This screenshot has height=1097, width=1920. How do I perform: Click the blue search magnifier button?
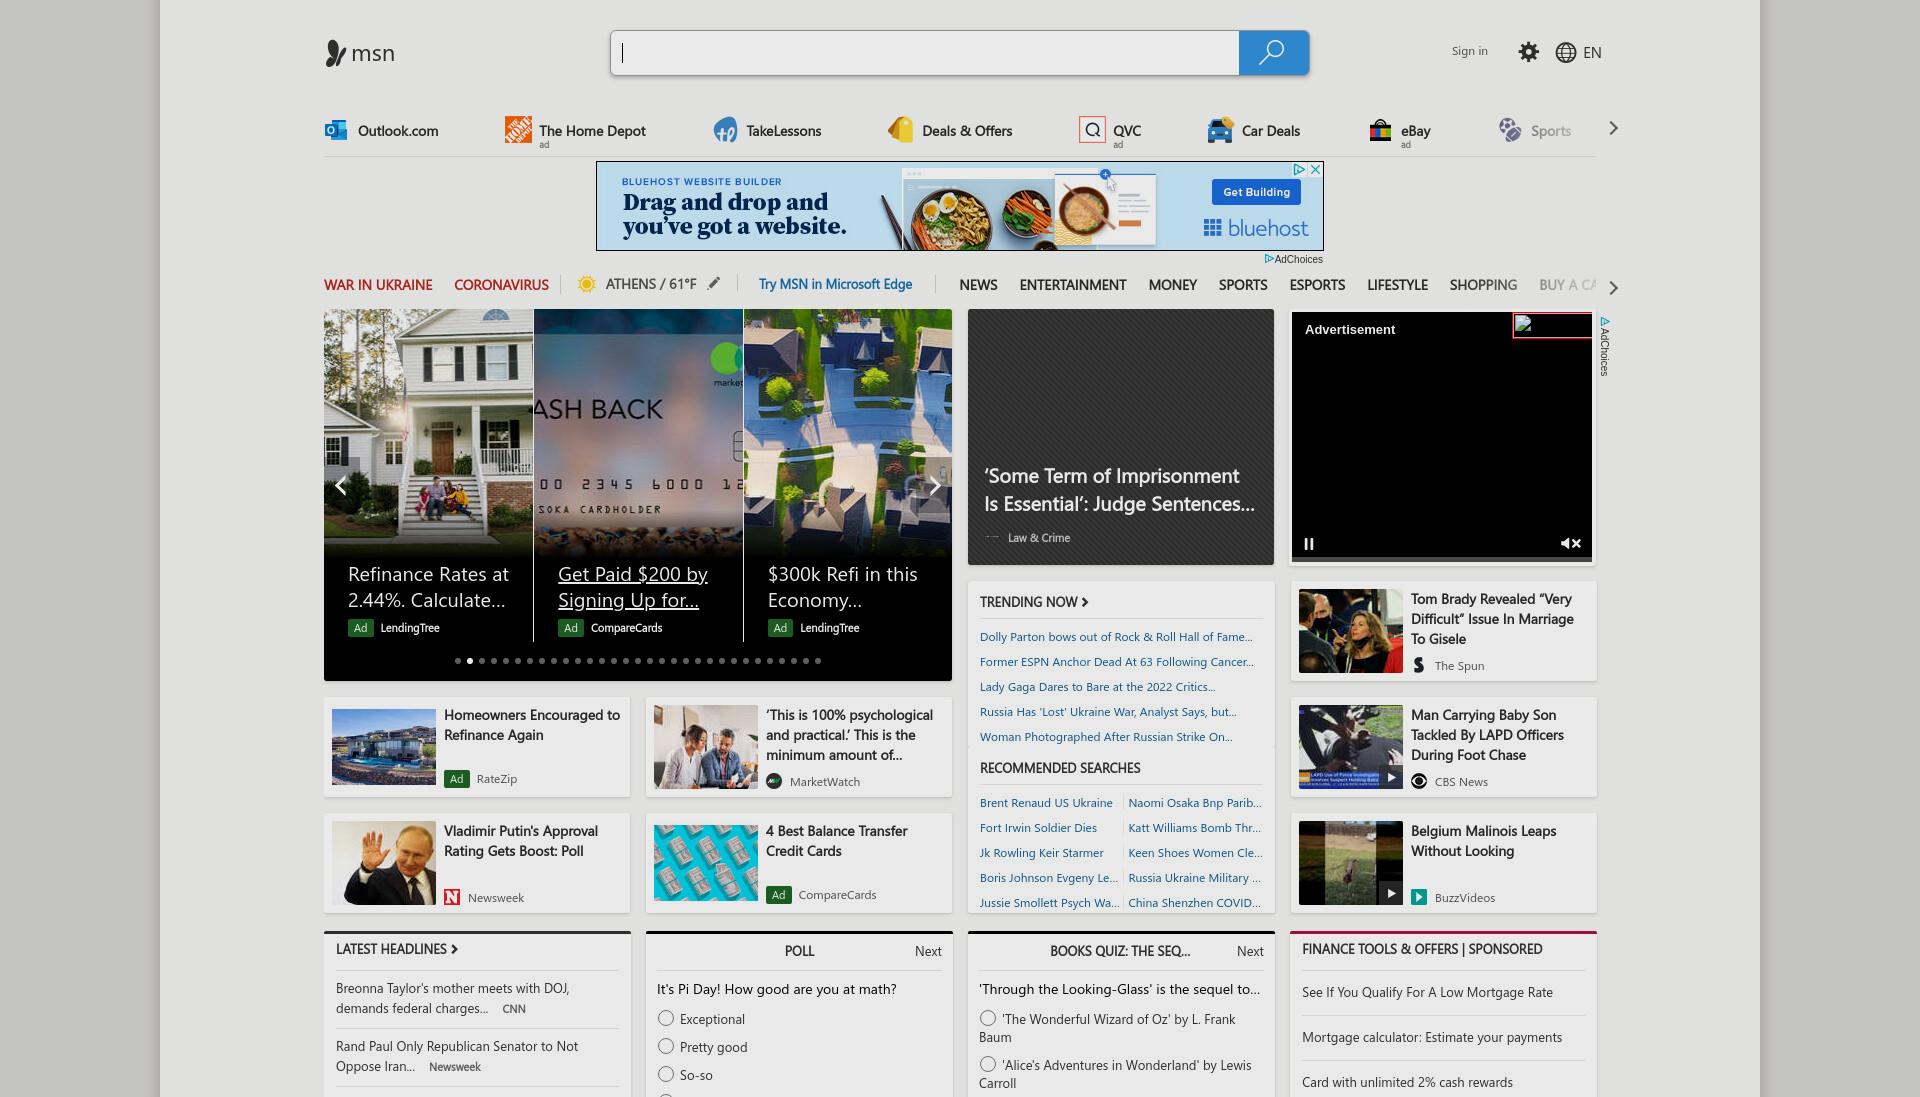(1273, 53)
